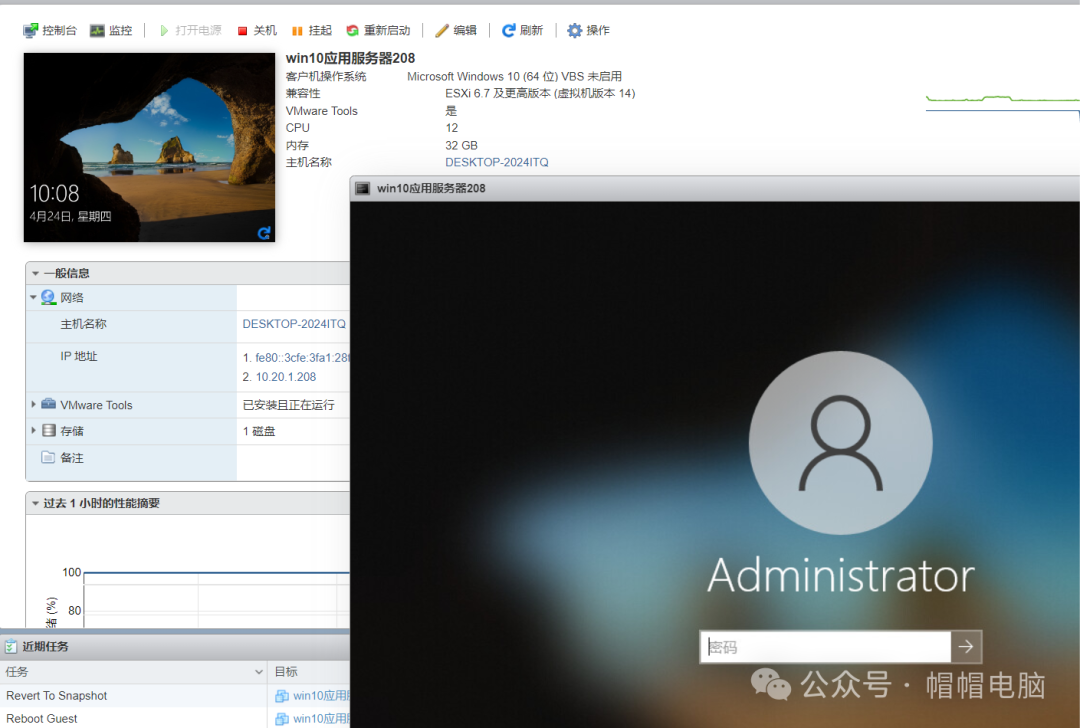The height and width of the screenshot is (728, 1080).
Task: Click the 密码 password input field
Action: 825,647
